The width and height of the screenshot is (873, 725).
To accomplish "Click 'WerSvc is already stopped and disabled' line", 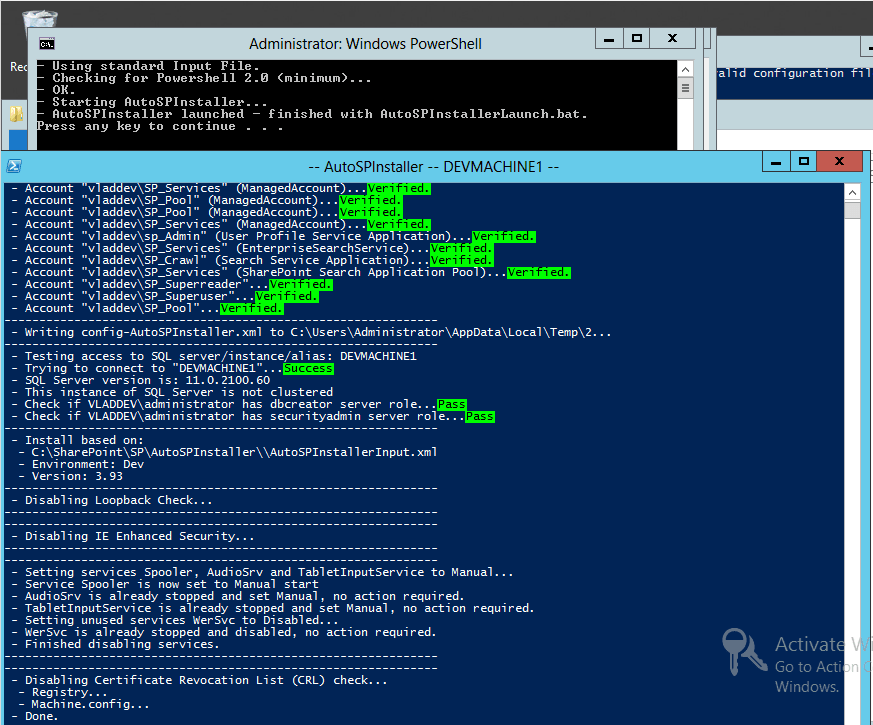I will pyautogui.click(x=224, y=633).
